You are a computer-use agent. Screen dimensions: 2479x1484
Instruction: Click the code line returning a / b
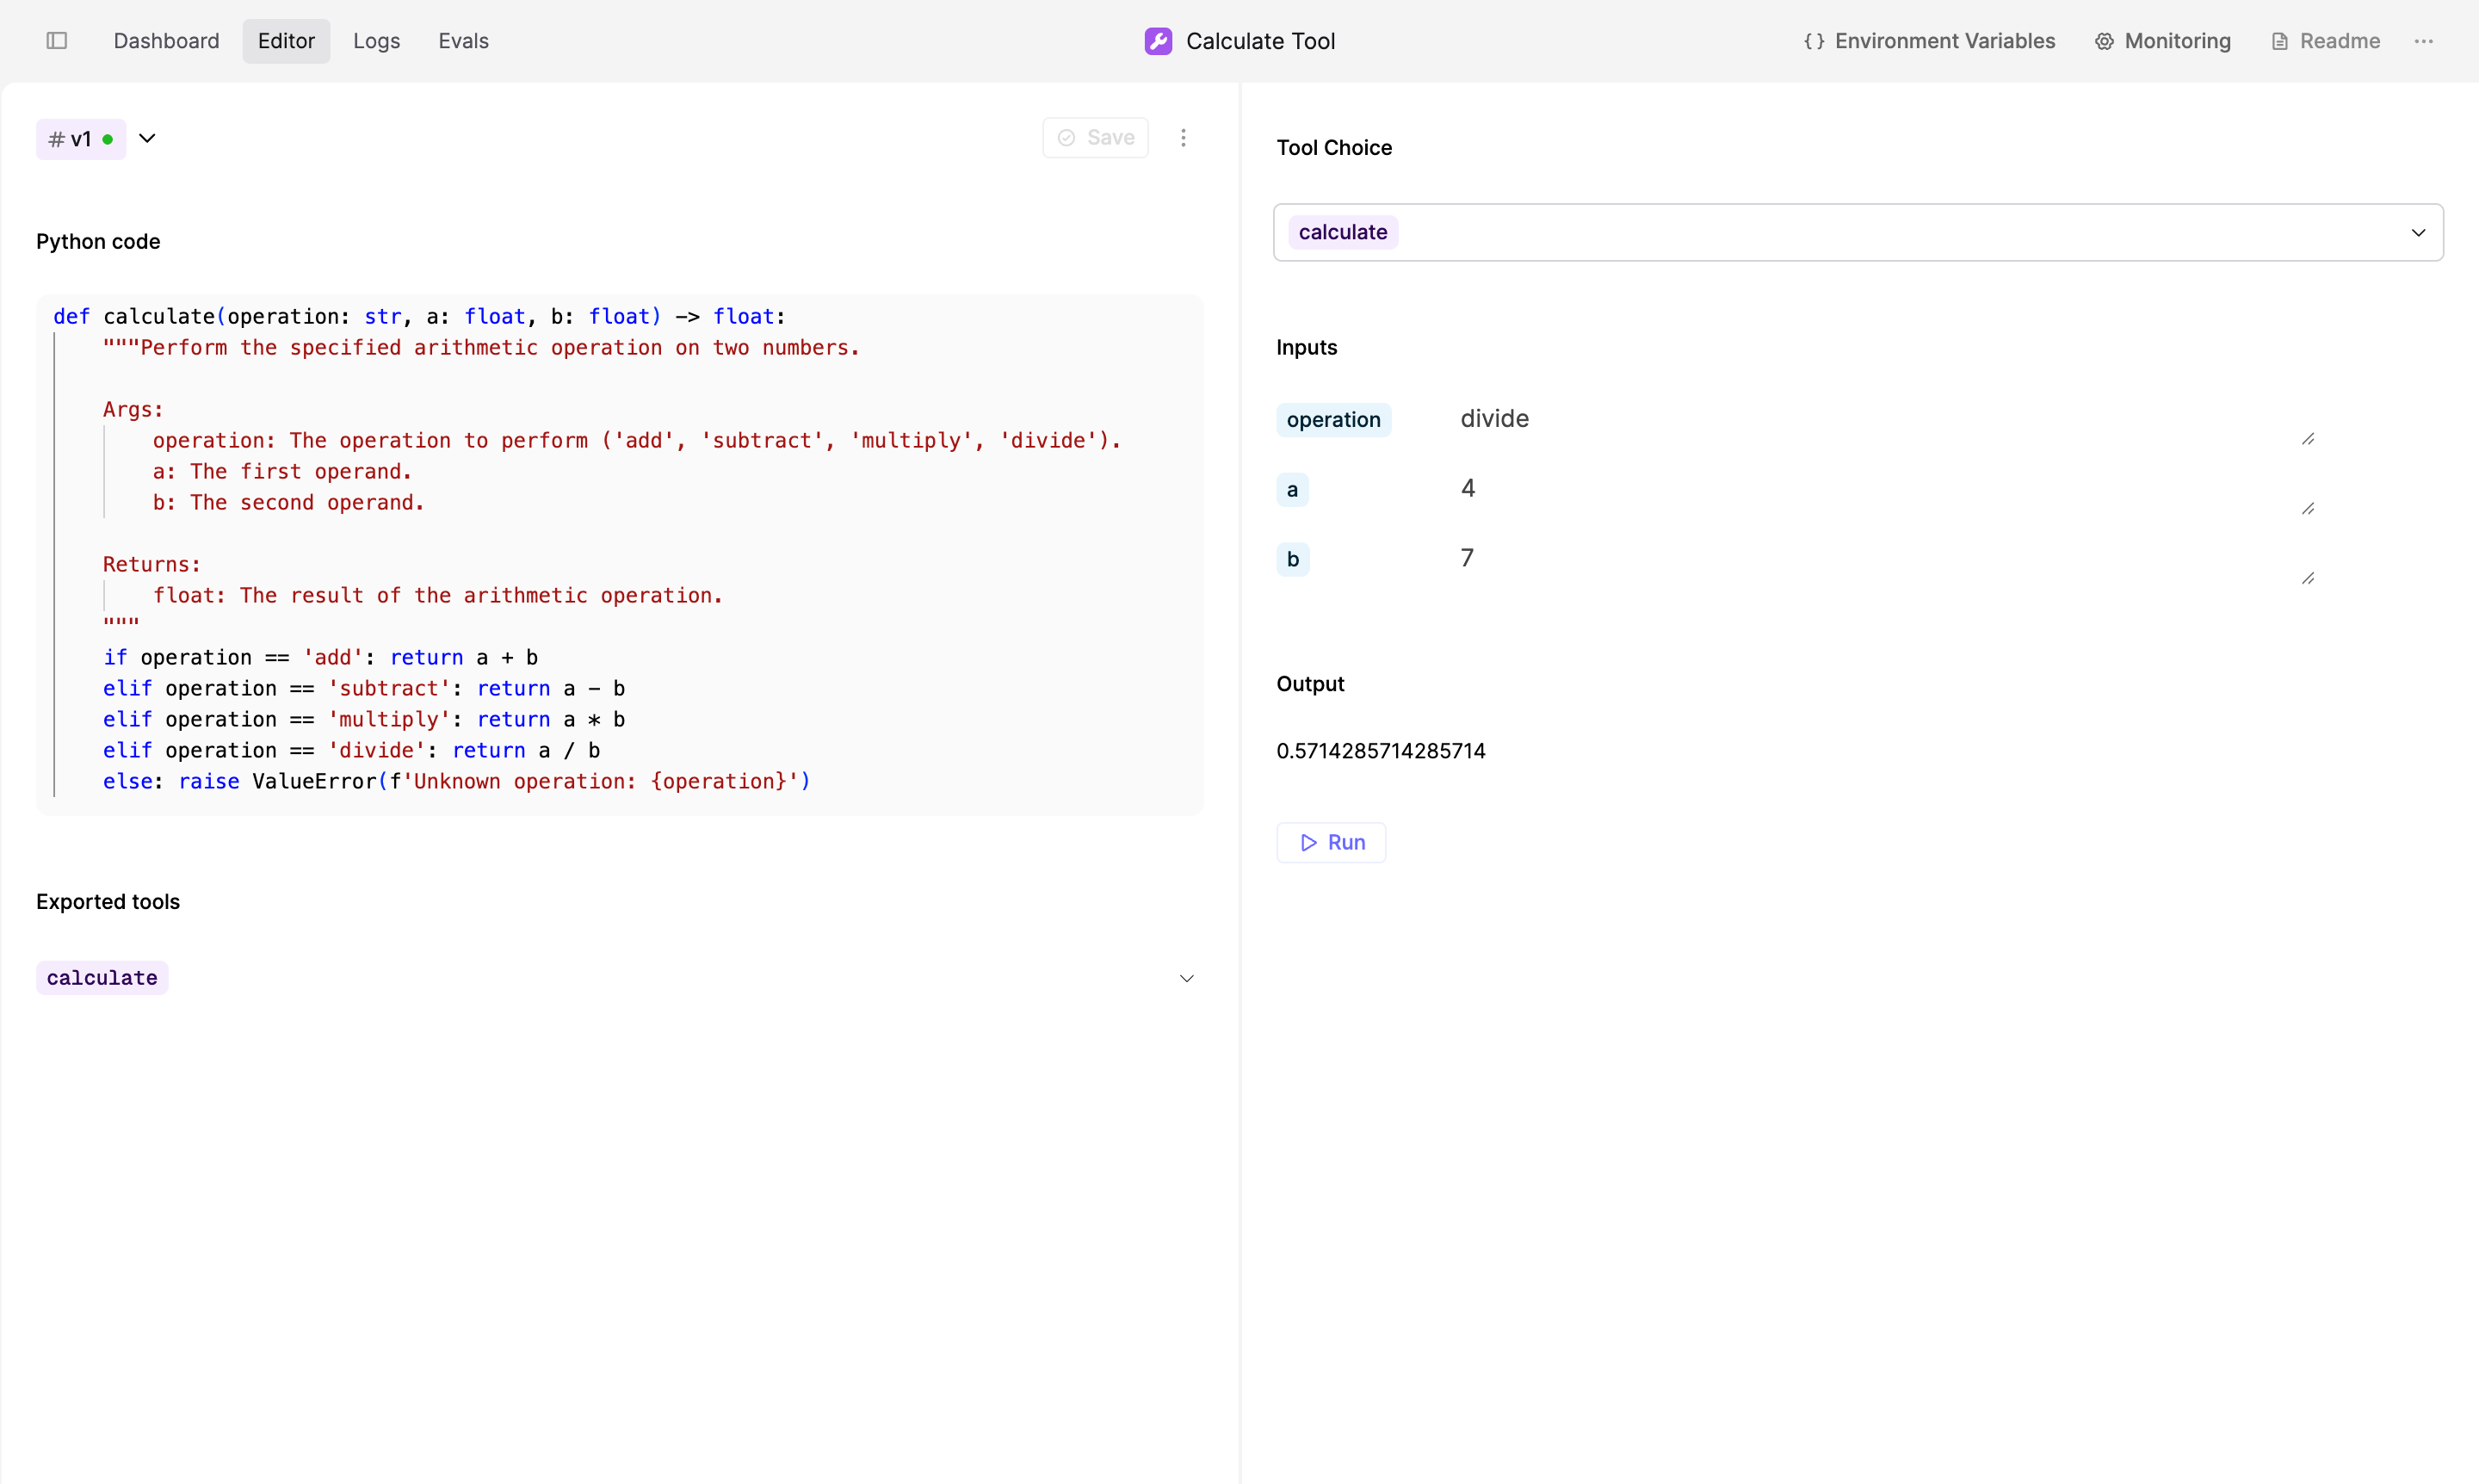[351, 751]
